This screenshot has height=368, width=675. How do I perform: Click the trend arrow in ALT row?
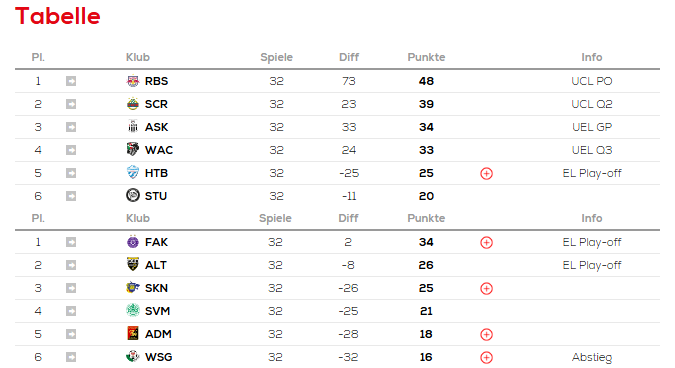point(71,265)
